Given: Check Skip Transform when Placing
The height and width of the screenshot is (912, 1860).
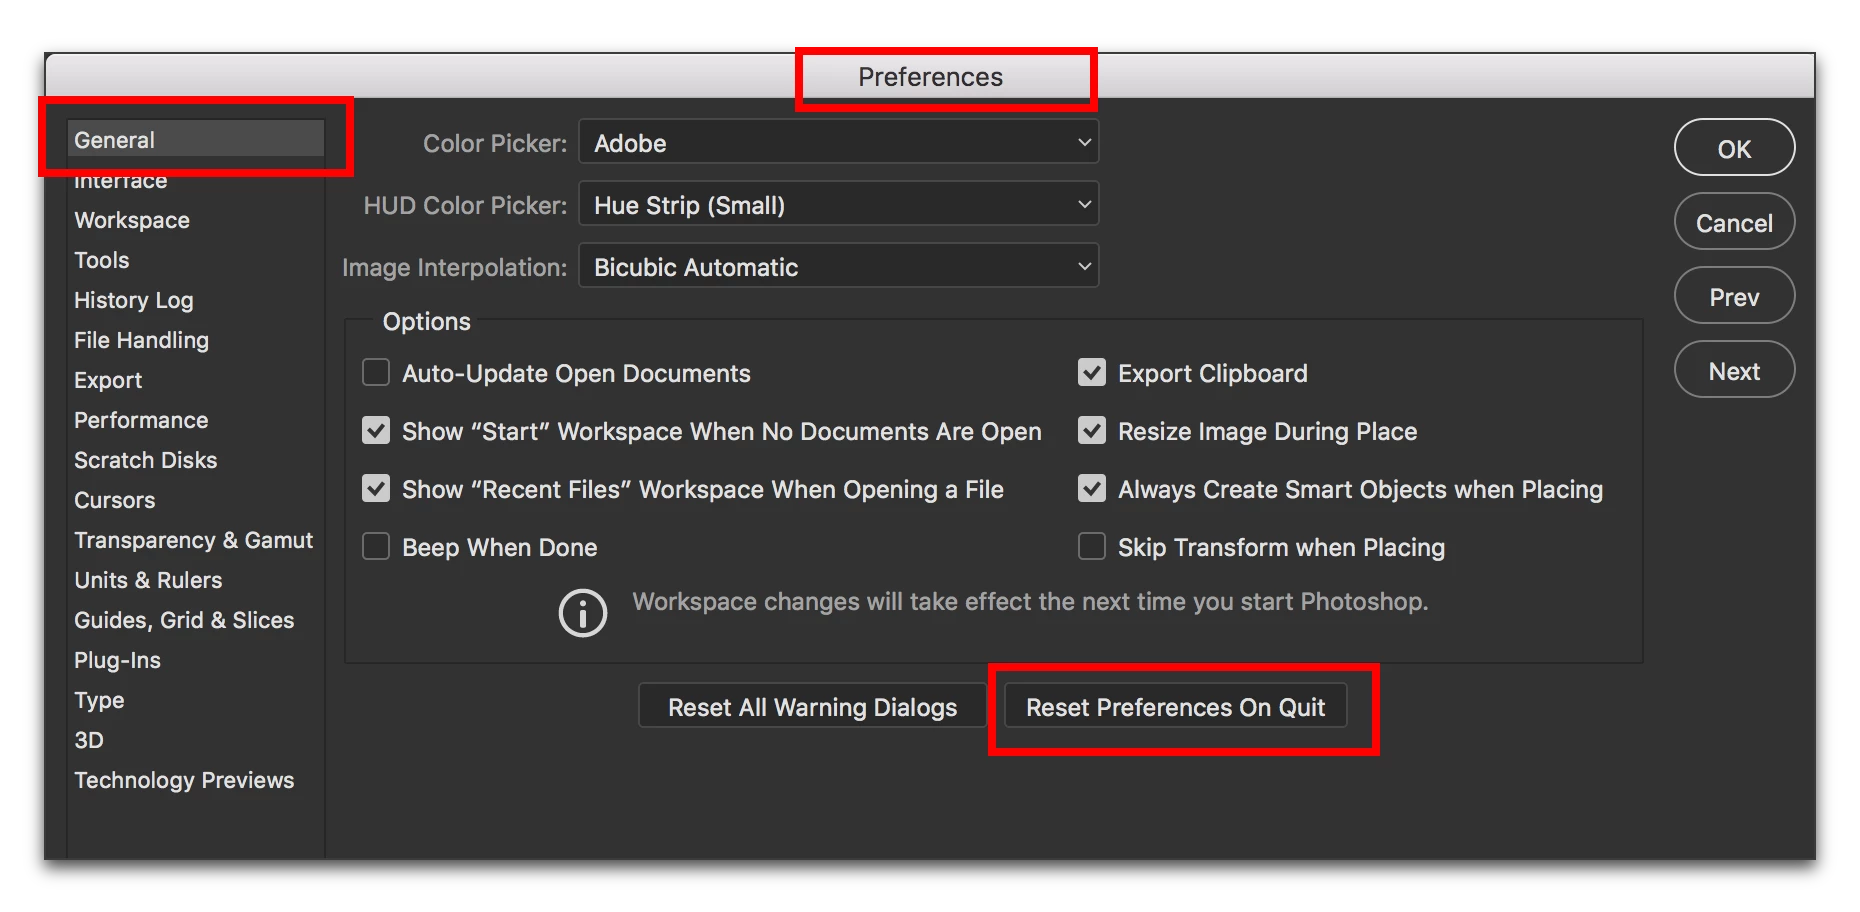Looking at the screenshot, I should (x=1092, y=547).
